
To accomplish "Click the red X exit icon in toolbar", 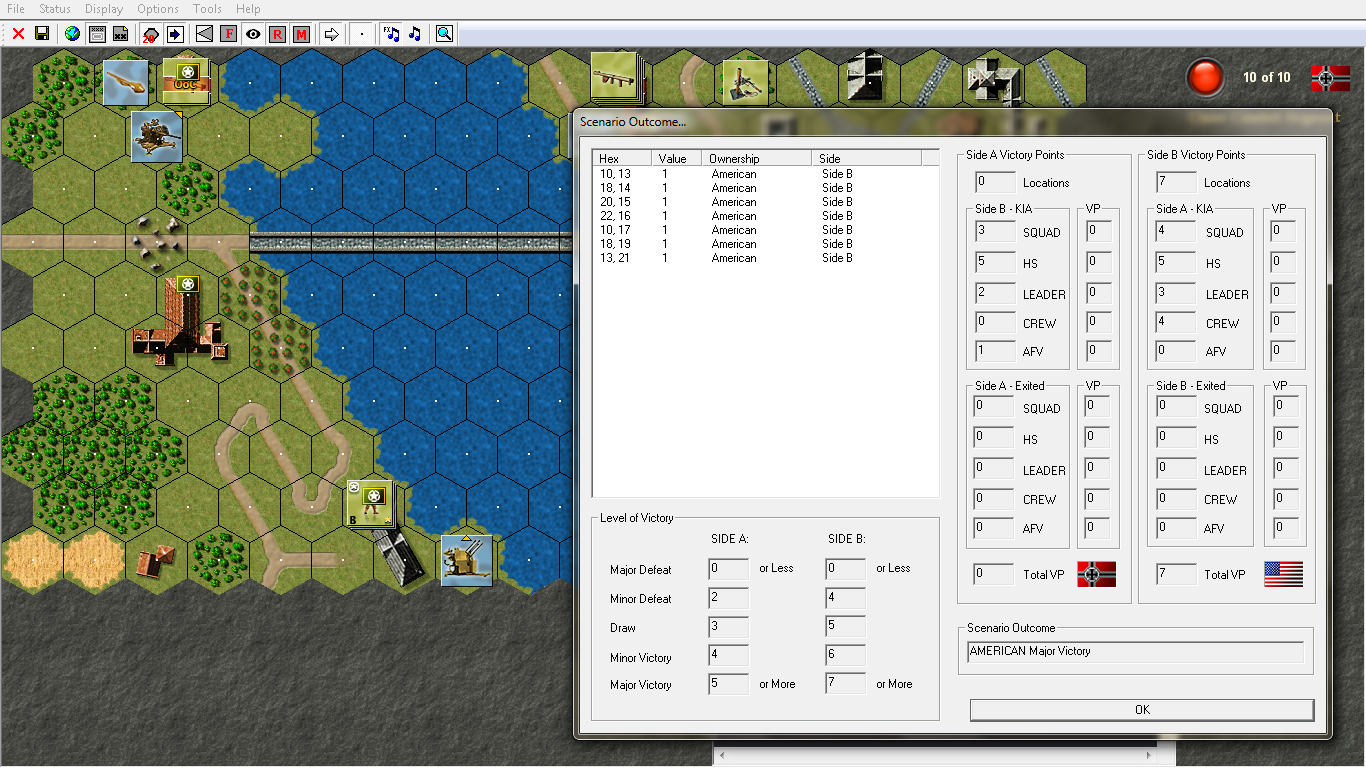I will (18, 34).
